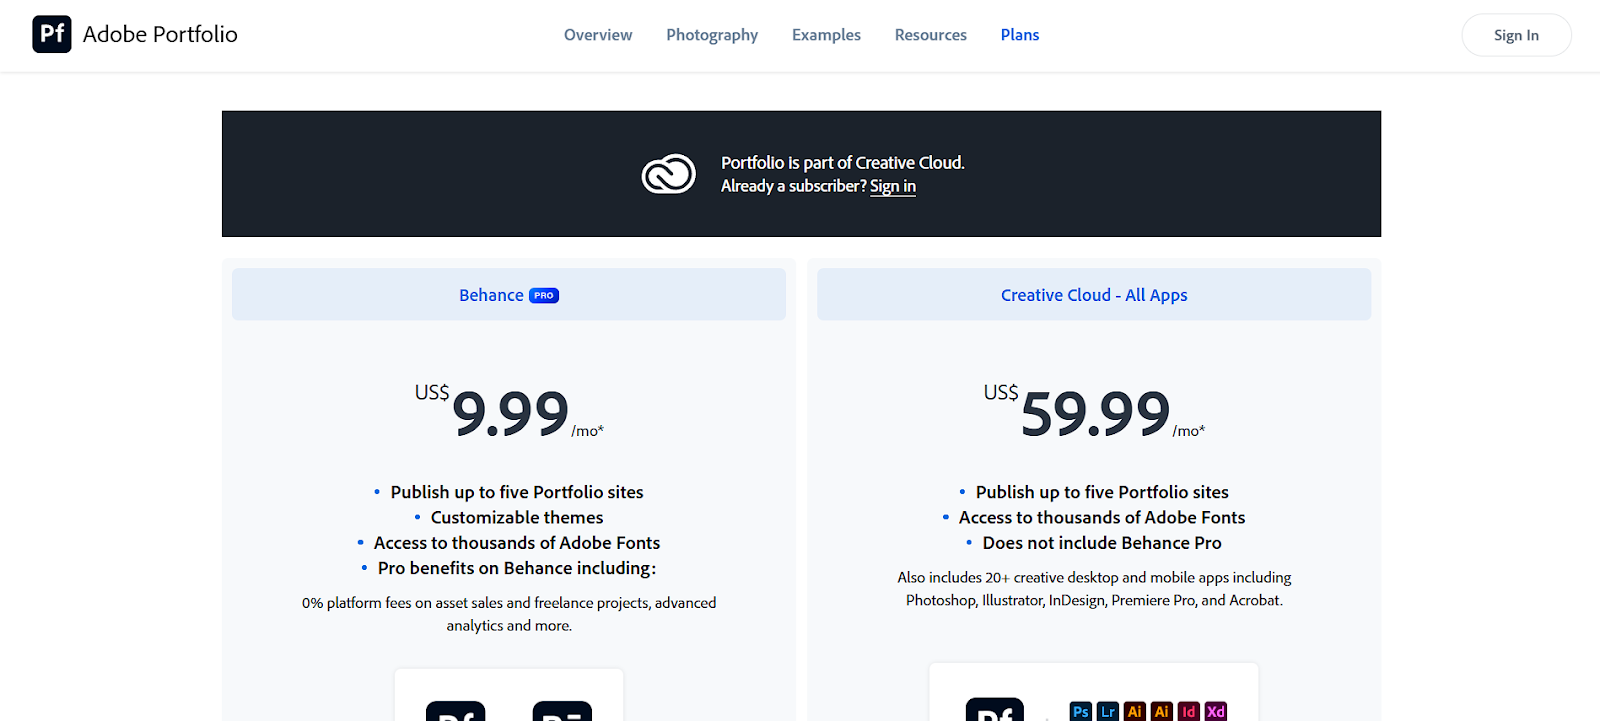
Task: Click the Sign In button
Action: (x=1516, y=35)
